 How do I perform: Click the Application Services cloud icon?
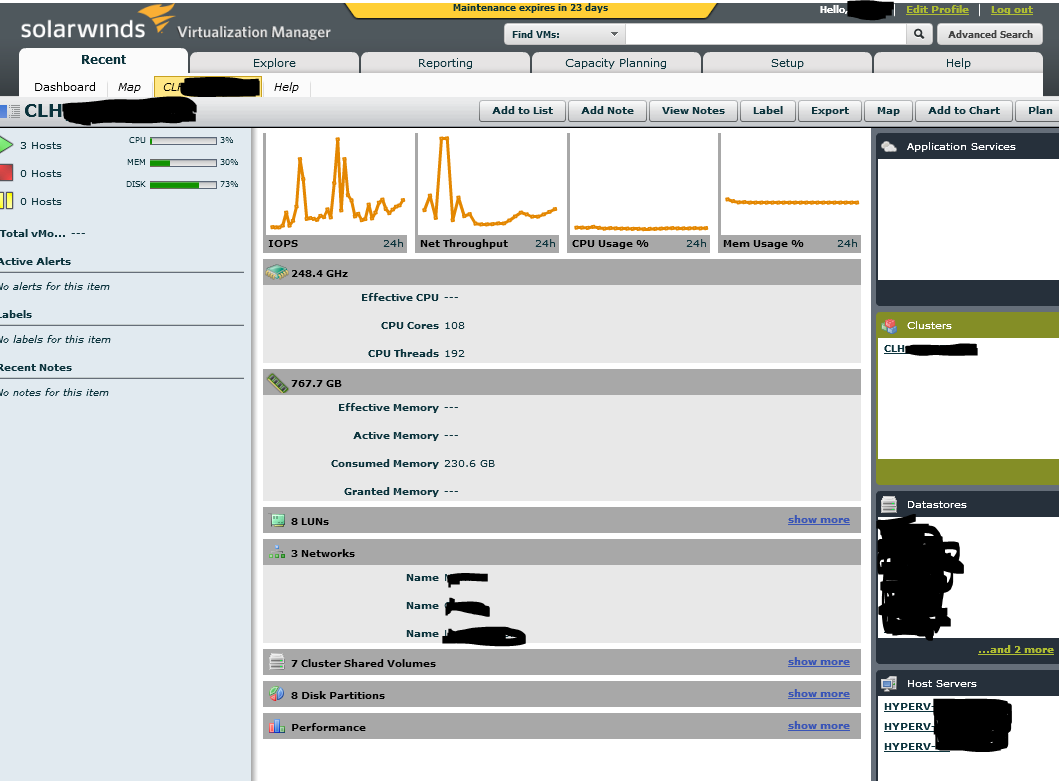[x=889, y=146]
